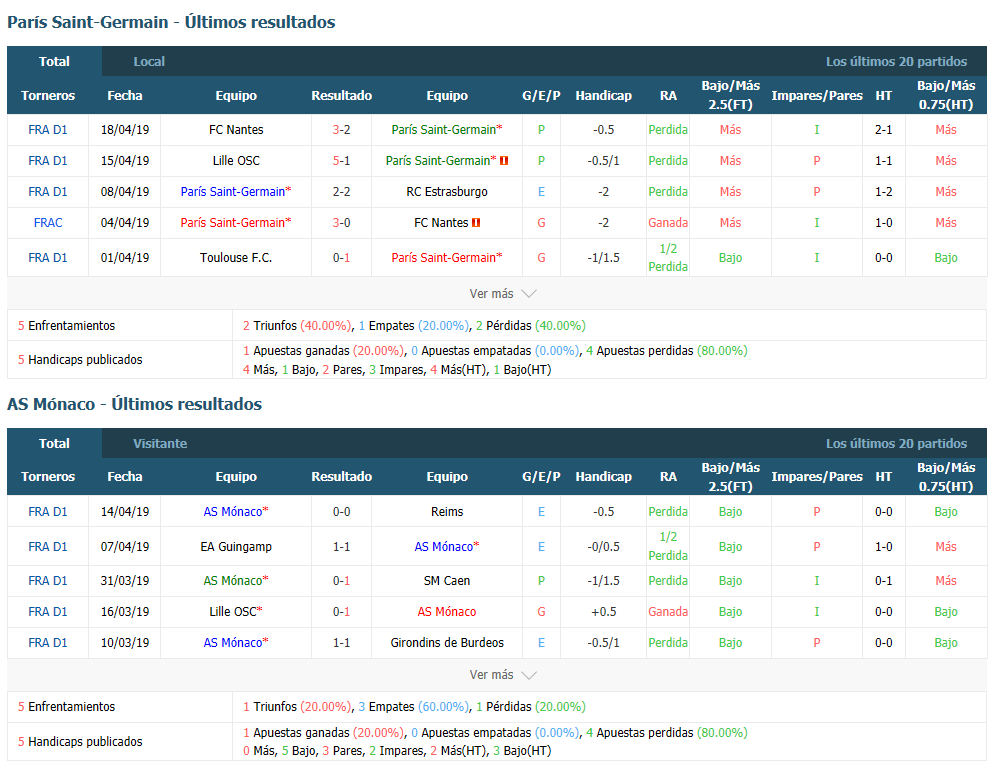Click AS Mónaco - Últimos resultados heading
Viewport: 999px width, 767px height.
coord(134,405)
